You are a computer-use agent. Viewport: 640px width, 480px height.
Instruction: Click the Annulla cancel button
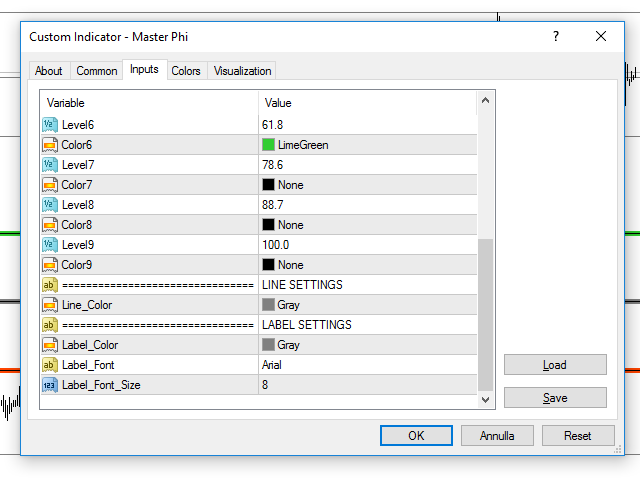coord(497,436)
